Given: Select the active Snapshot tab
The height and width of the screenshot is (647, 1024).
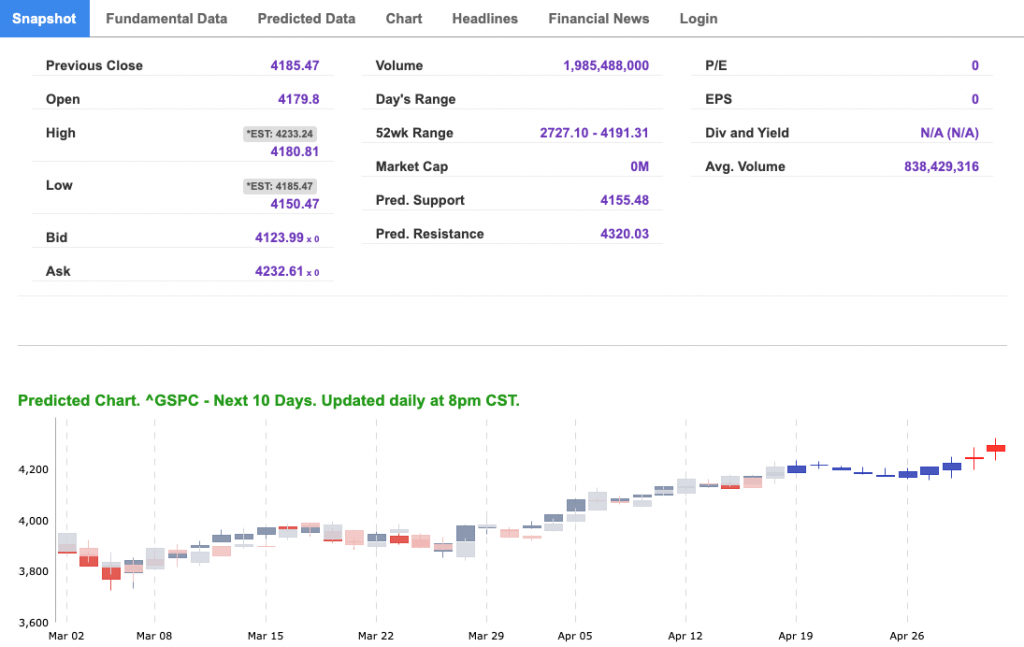Looking at the screenshot, I should click(x=45, y=19).
